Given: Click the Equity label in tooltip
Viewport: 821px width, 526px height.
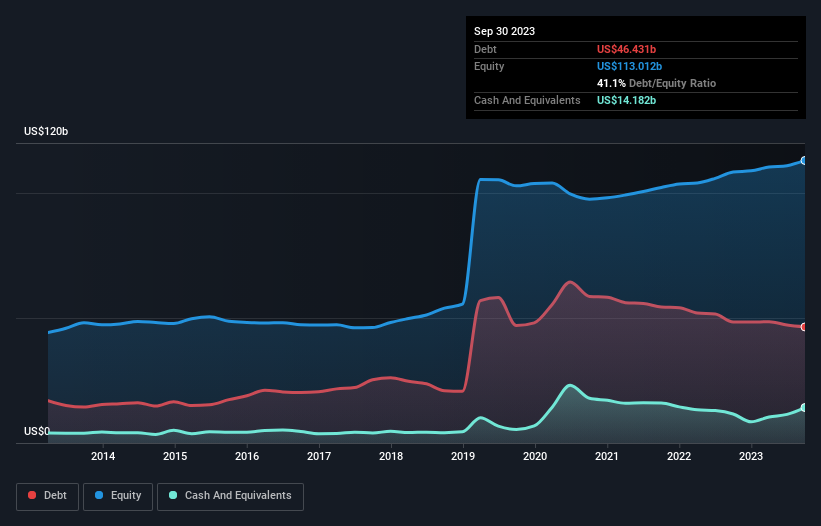Looking at the screenshot, I should [x=489, y=66].
